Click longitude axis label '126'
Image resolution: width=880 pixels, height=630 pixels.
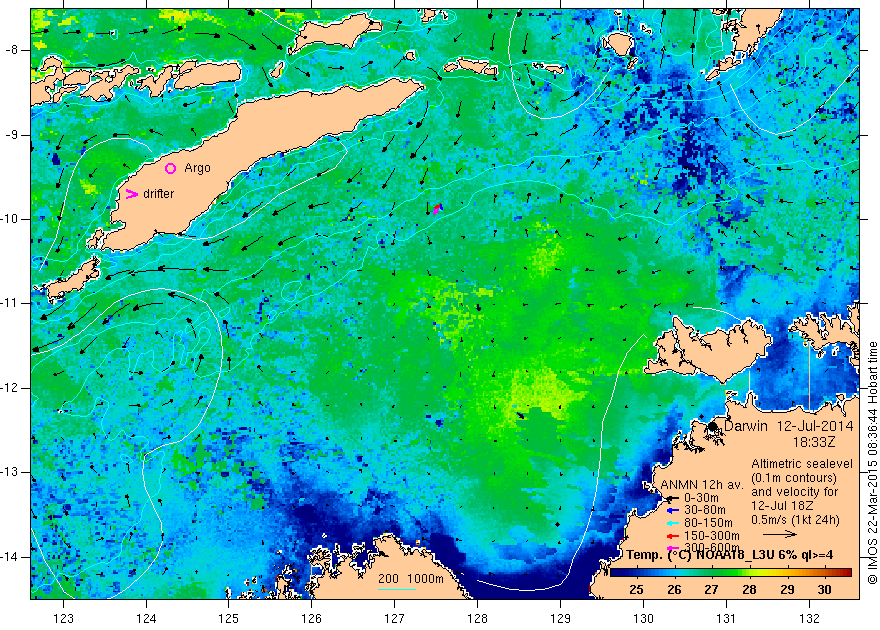point(311,618)
